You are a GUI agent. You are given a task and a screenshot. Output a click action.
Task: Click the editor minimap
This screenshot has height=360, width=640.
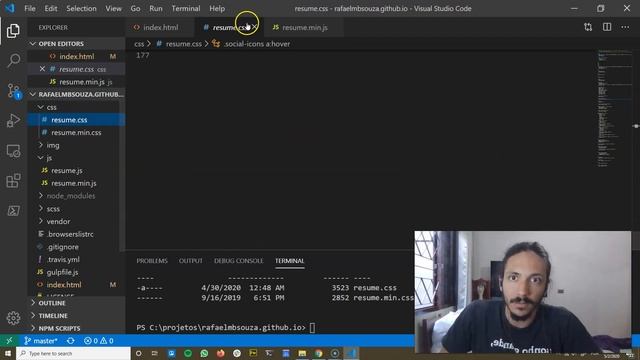tap(614, 108)
